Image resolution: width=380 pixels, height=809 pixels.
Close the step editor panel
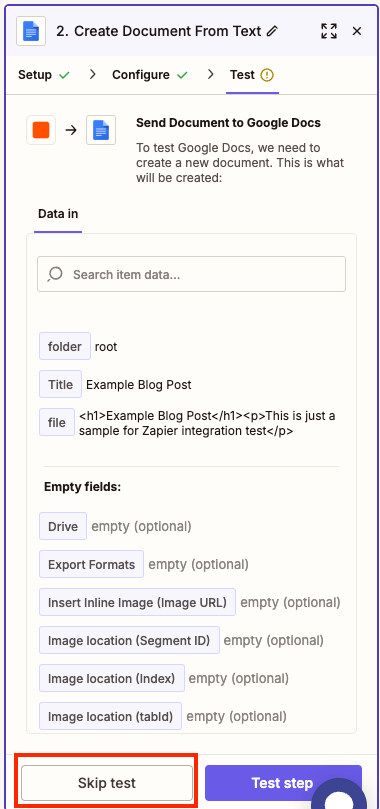[x=357, y=31]
